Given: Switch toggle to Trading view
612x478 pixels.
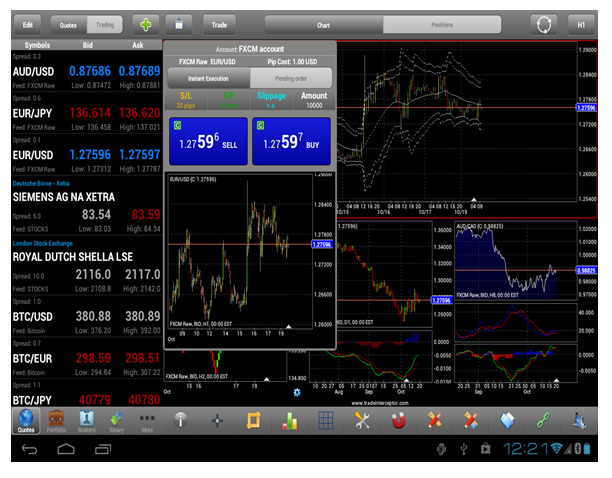Looking at the screenshot, I should coord(105,25).
